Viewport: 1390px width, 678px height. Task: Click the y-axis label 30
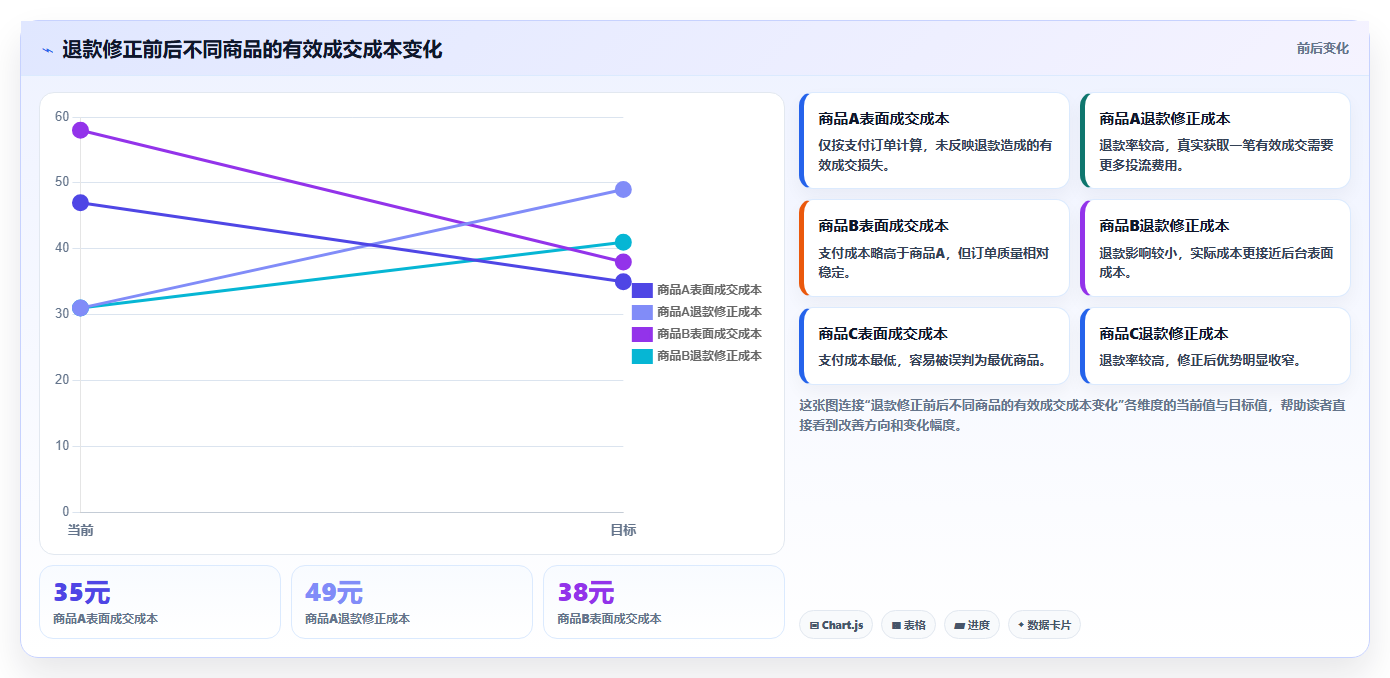[x=62, y=314]
